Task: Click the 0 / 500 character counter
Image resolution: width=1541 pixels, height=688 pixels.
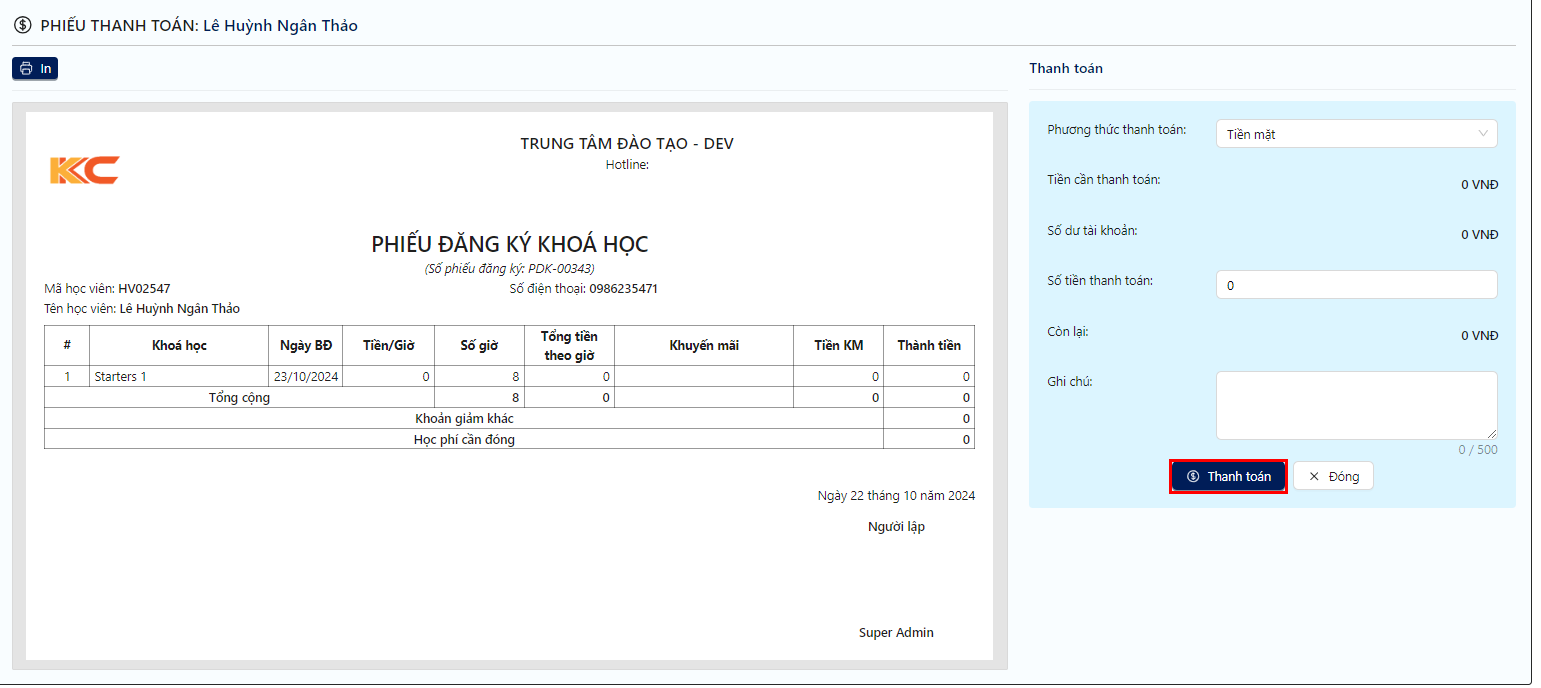Action: [1478, 450]
